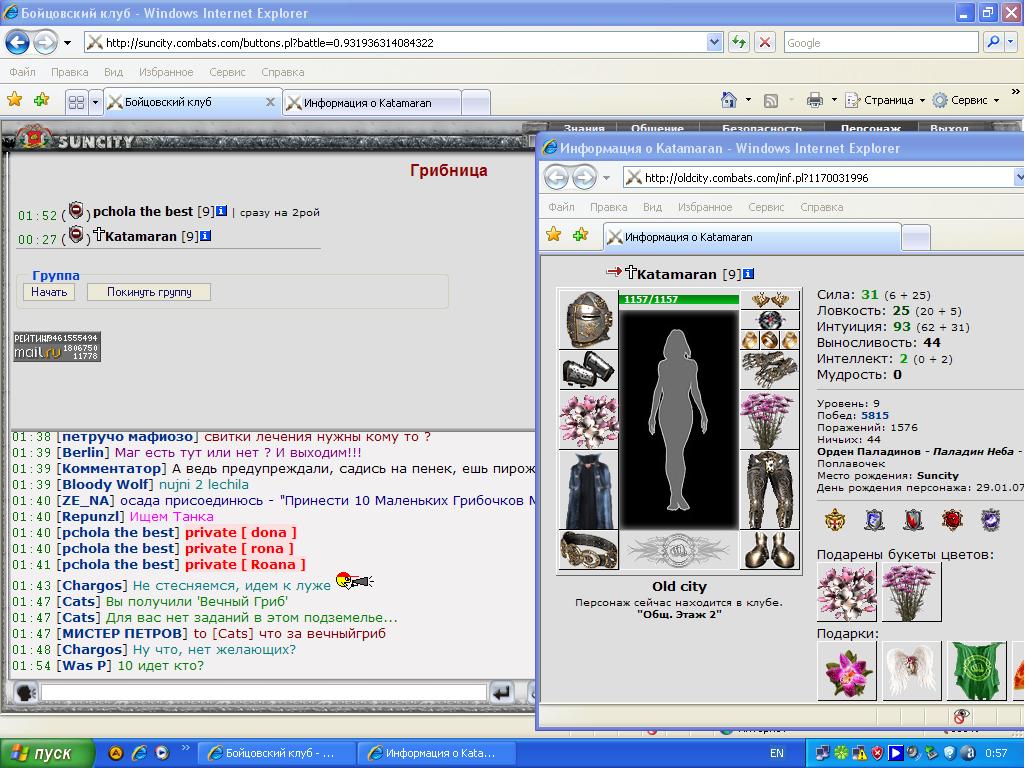Open the Избранное menu in main window
Viewport: 1025px width, 768px height.
(166, 72)
